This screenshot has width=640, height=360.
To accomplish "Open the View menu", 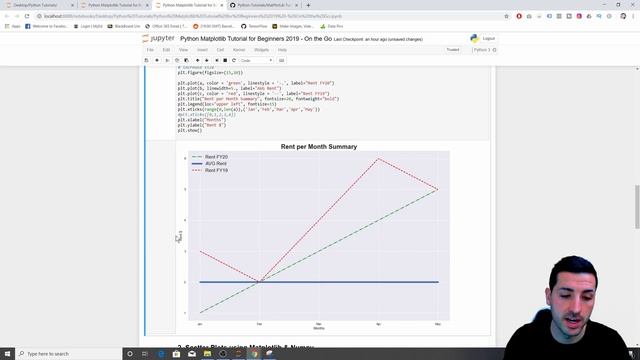I will point(183,50).
